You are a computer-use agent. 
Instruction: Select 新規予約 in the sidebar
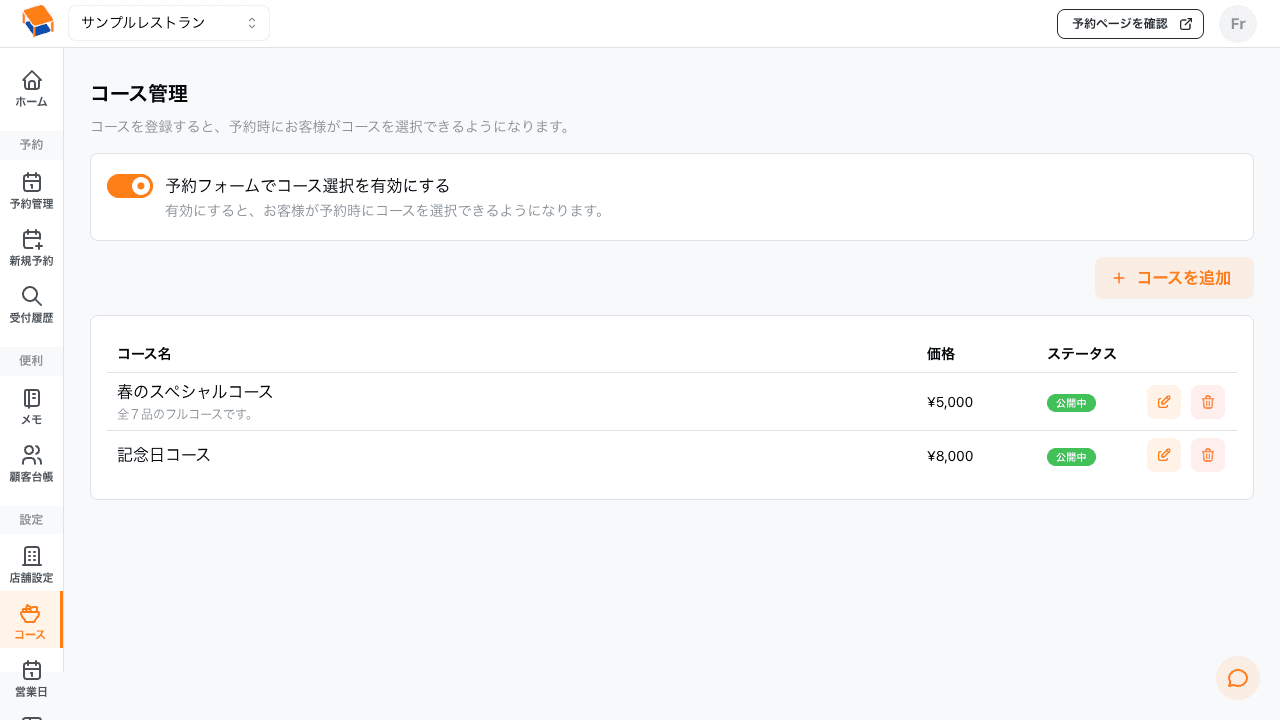pos(31,249)
